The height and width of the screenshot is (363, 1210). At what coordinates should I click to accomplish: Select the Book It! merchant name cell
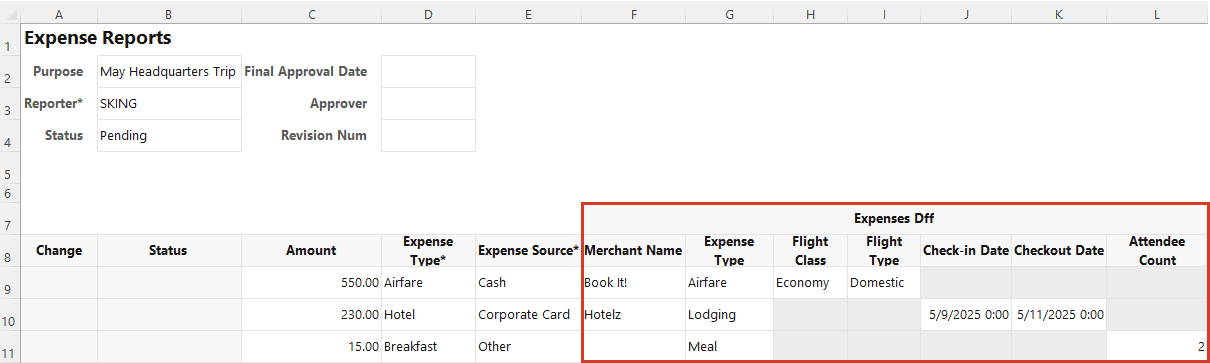(x=634, y=283)
